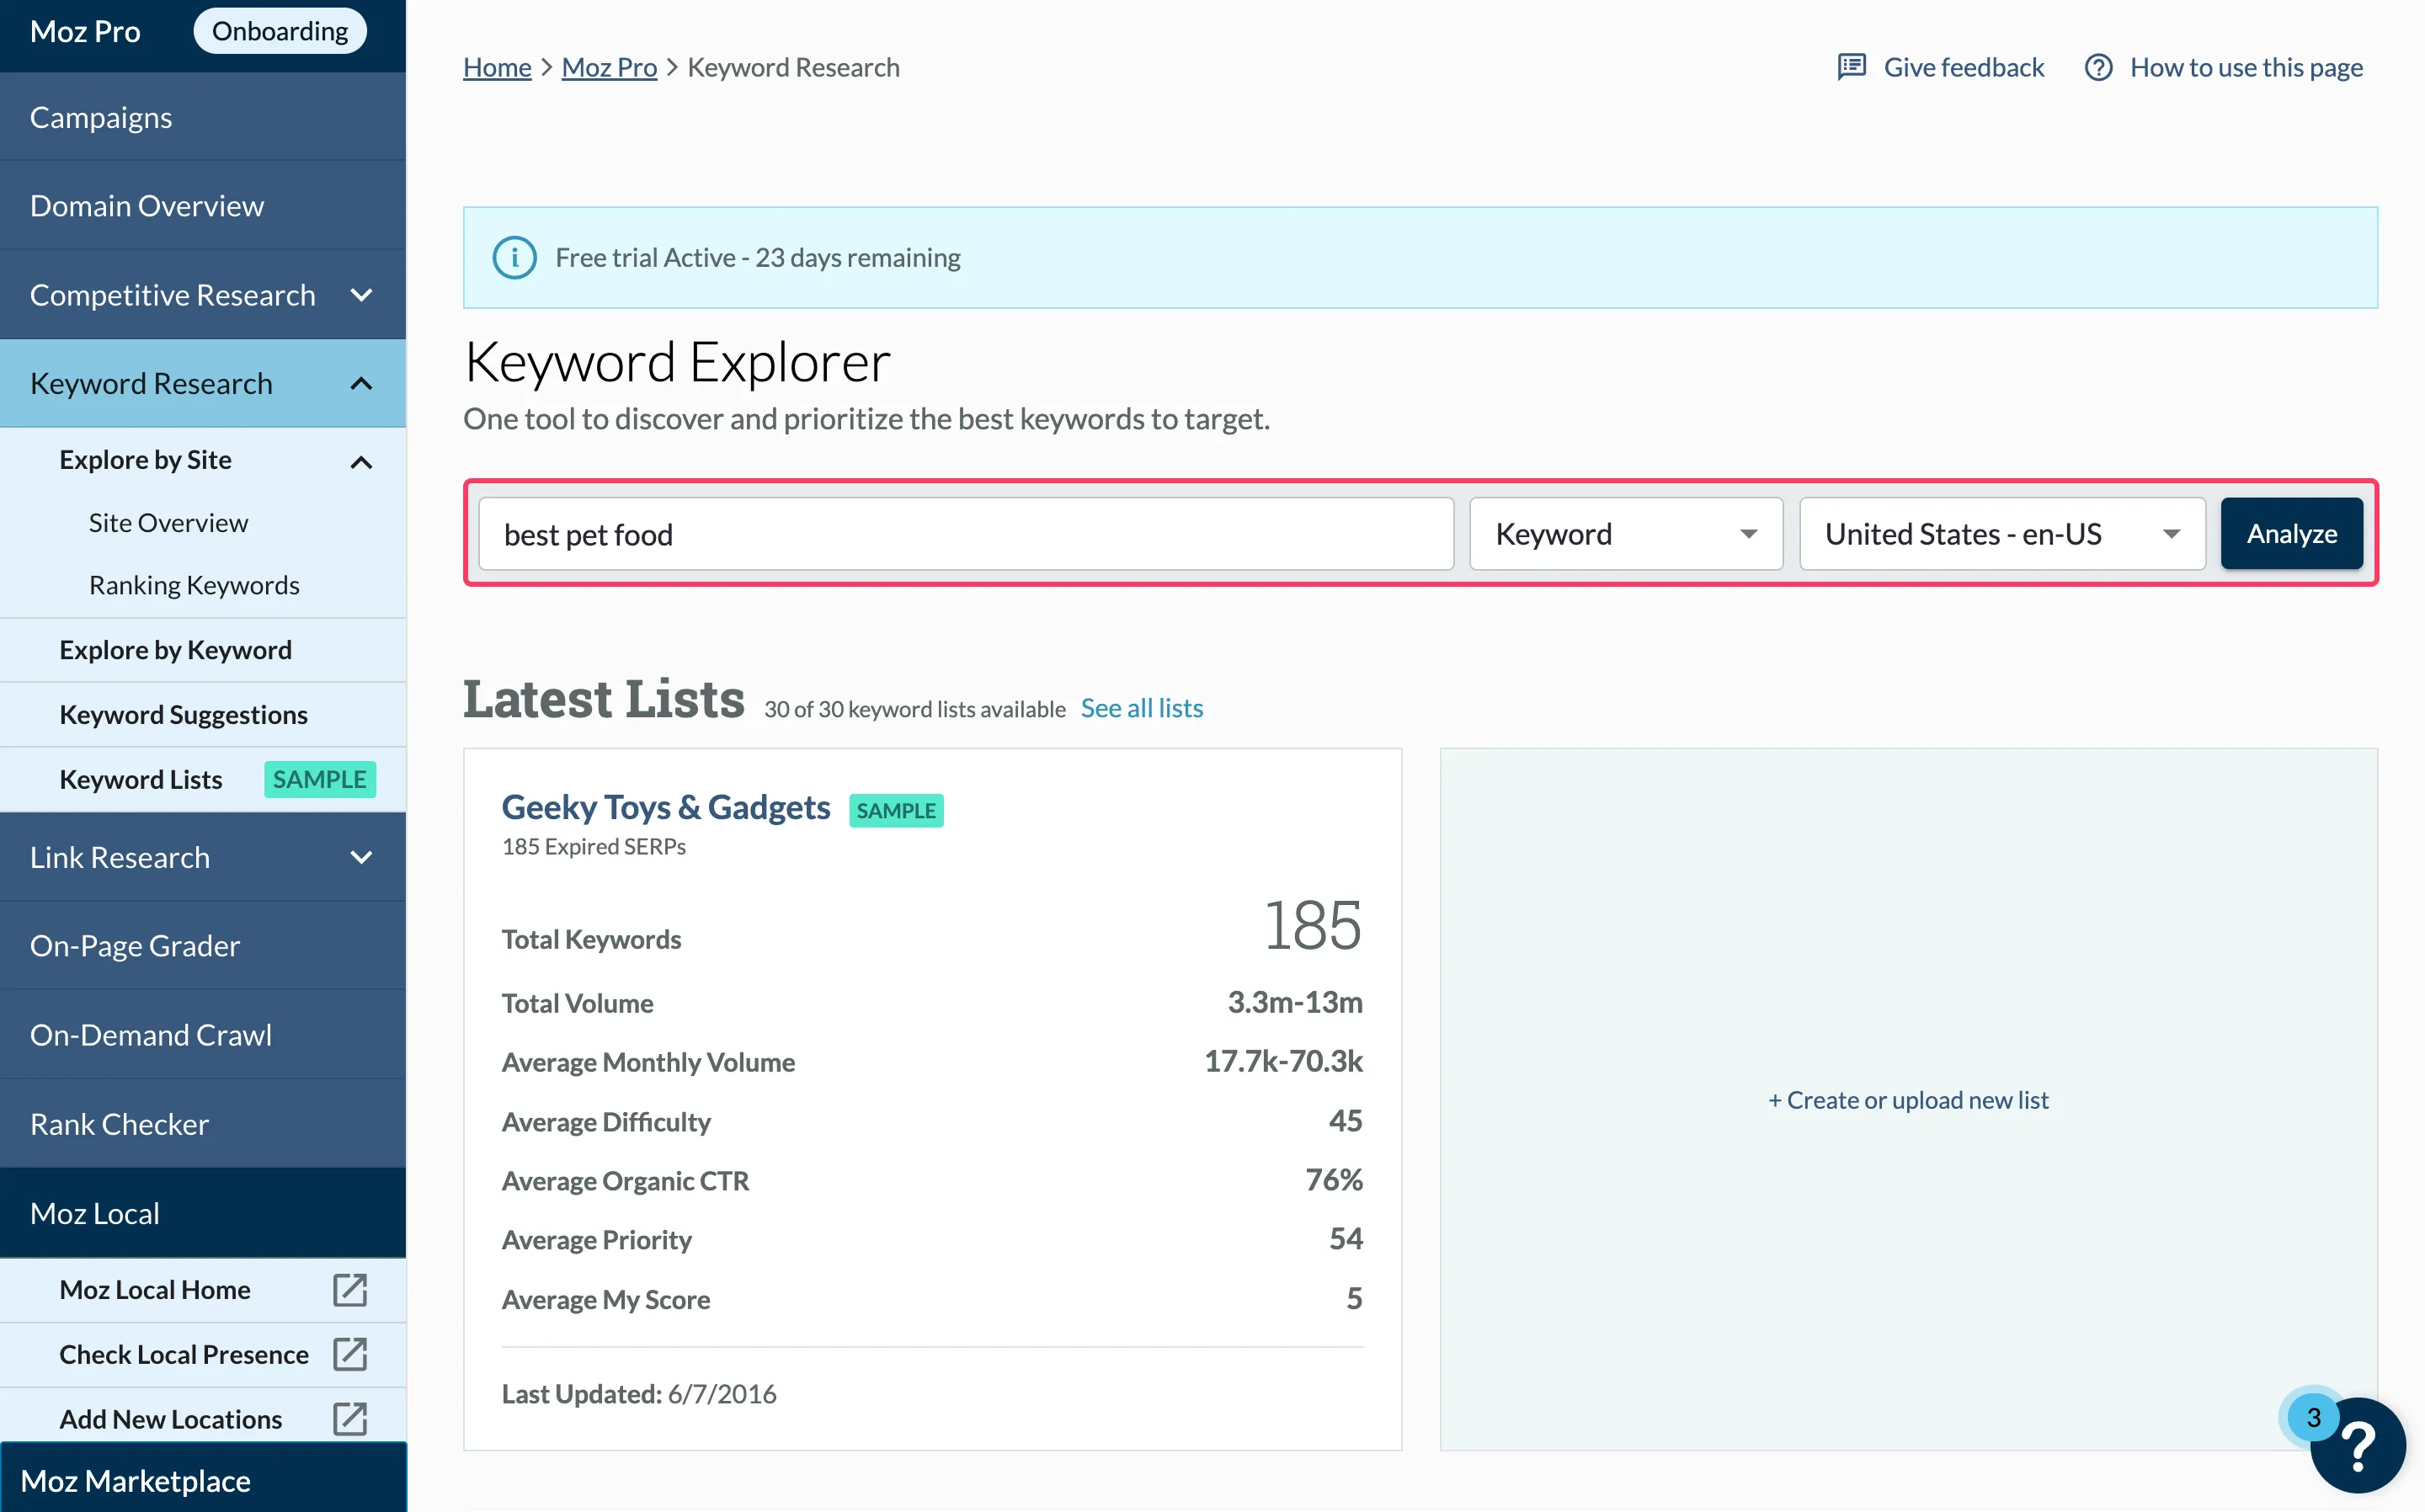The height and width of the screenshot is (1512, 2425).
Task: Click the notification badge showing 3
Action: coord(2313,1417)
